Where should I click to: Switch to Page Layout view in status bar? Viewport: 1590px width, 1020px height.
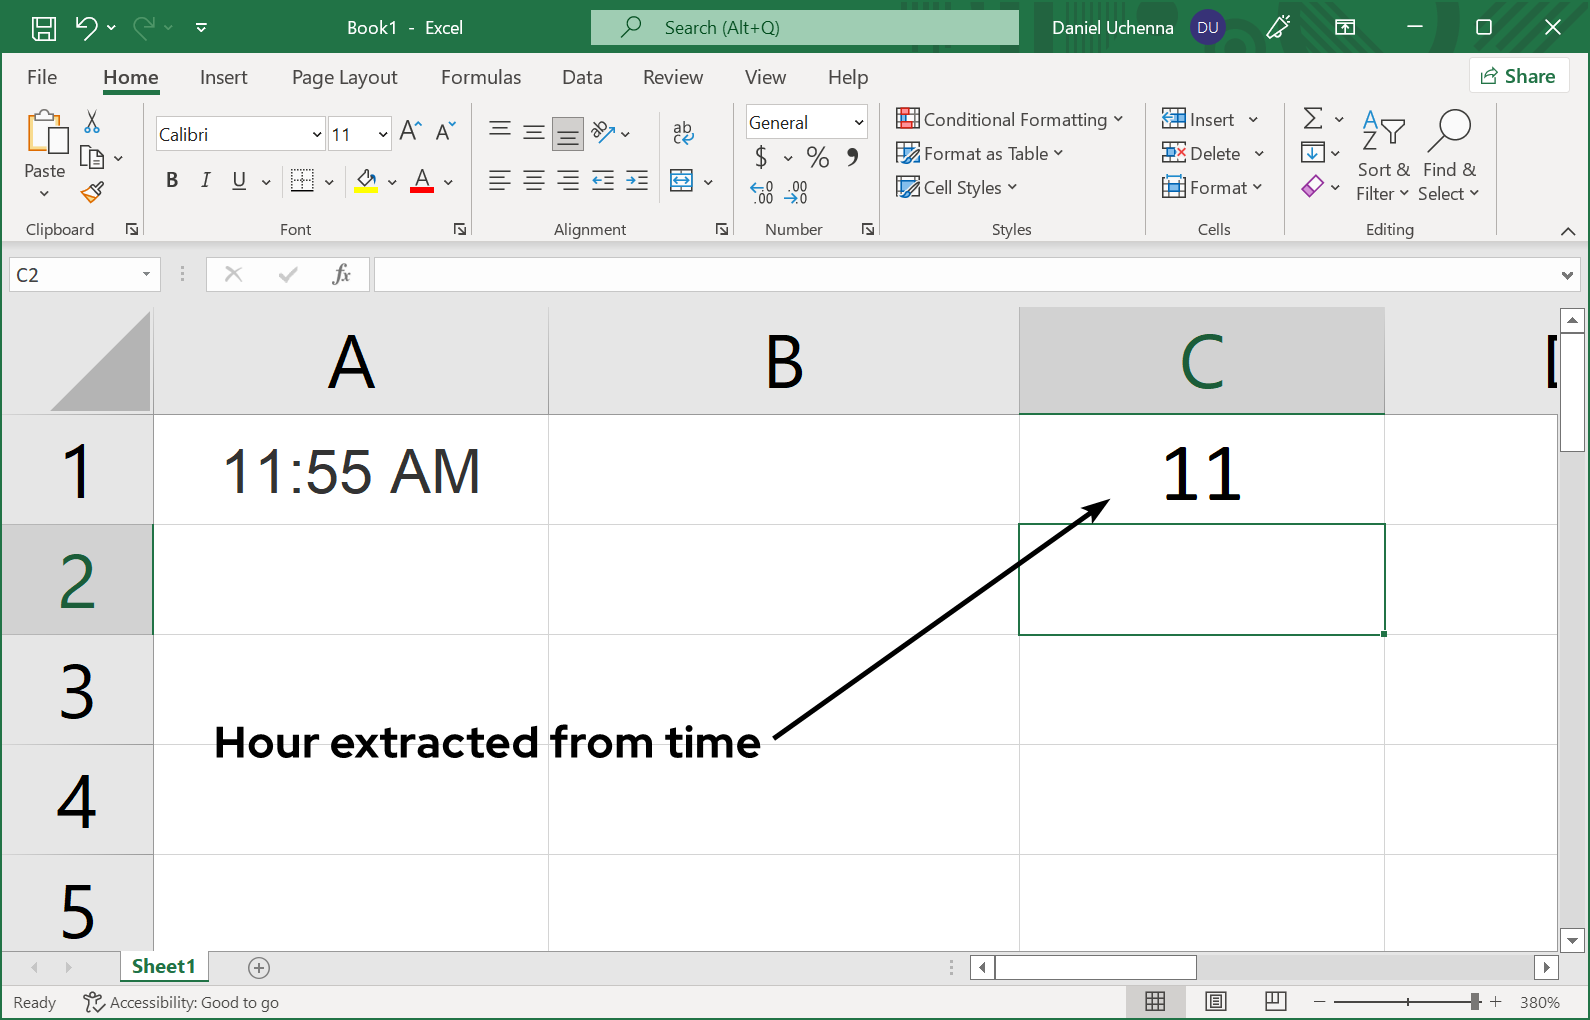(x=1215, y=1001)
